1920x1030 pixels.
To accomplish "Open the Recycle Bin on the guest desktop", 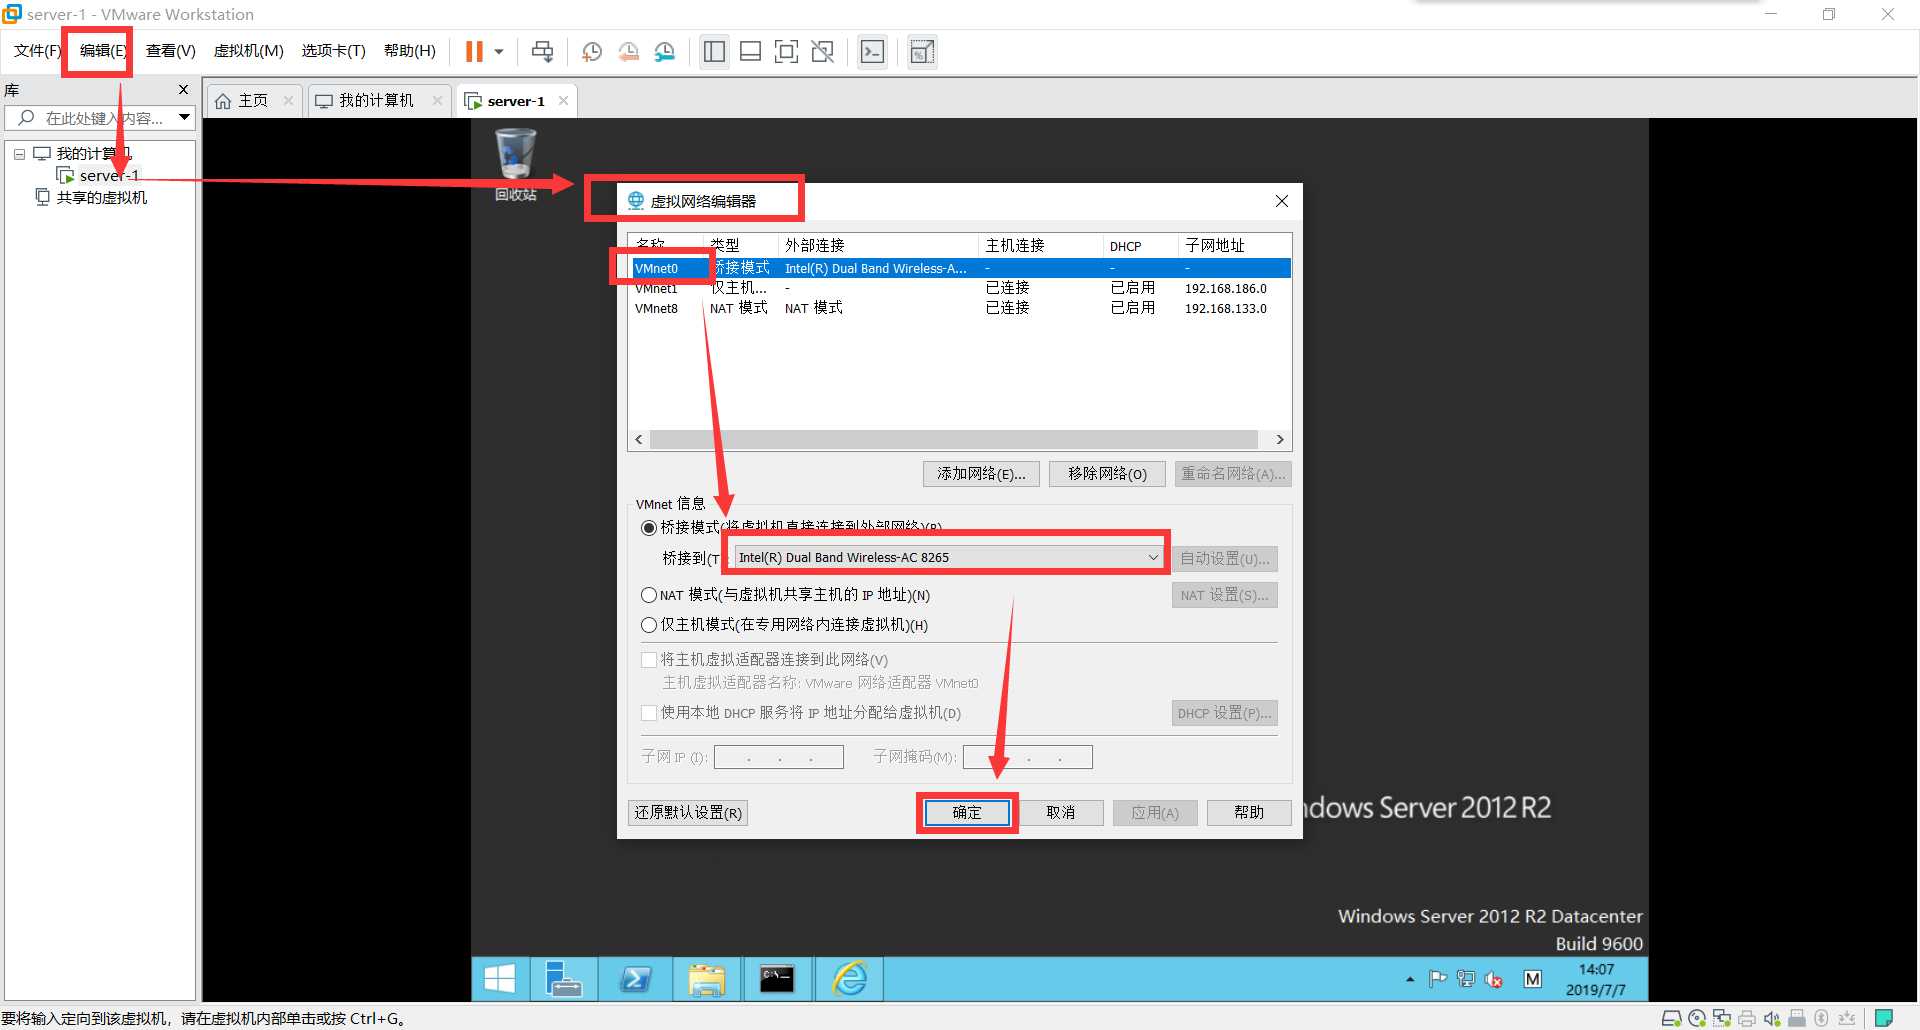I will tap(516, 165).
